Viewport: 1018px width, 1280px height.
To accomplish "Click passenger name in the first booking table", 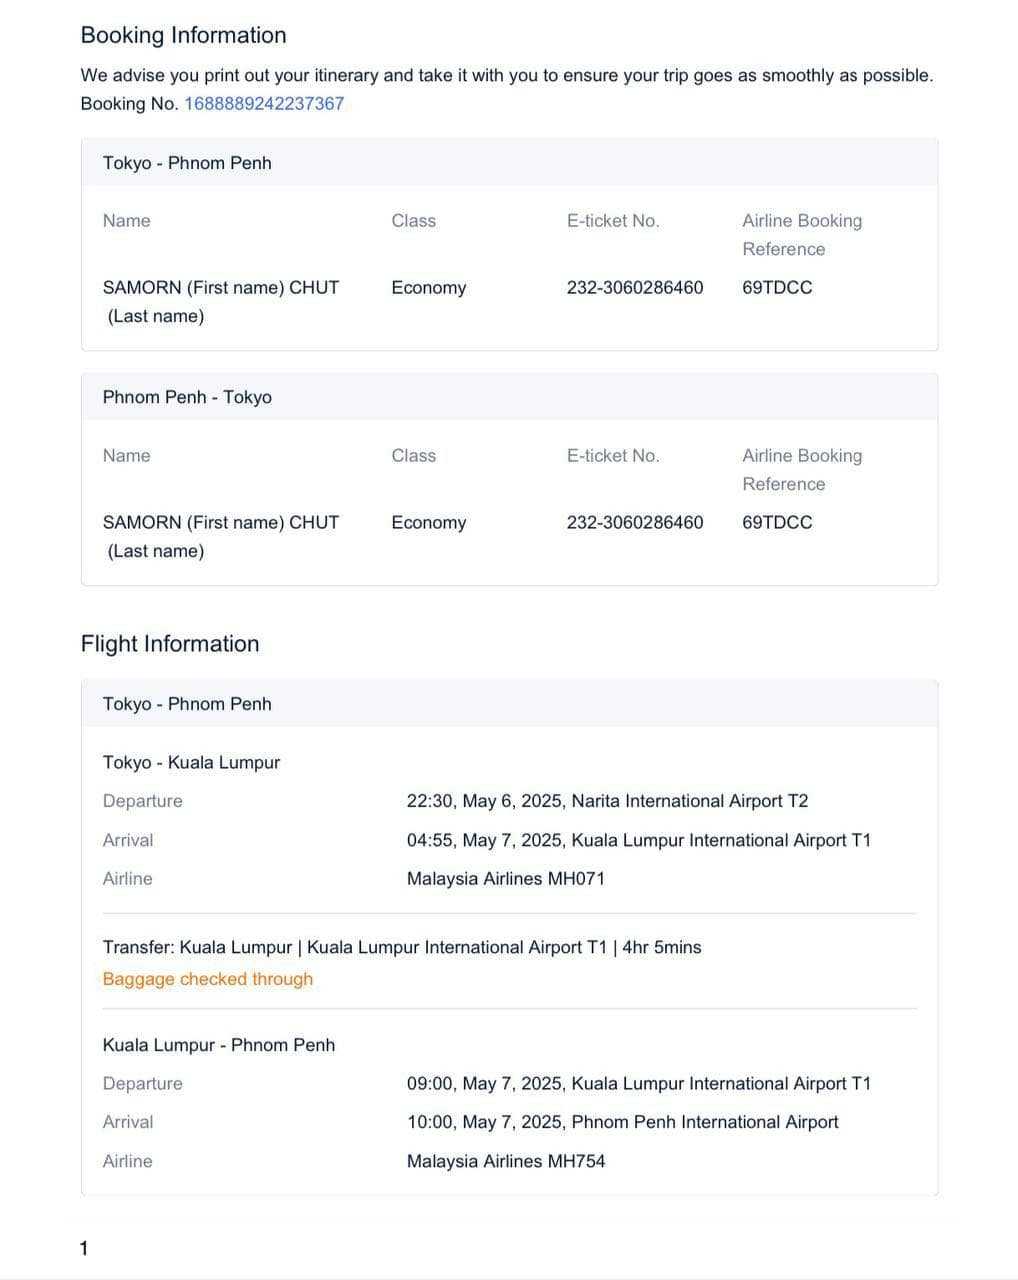I will pyautogui.click(x=221, y=288).
